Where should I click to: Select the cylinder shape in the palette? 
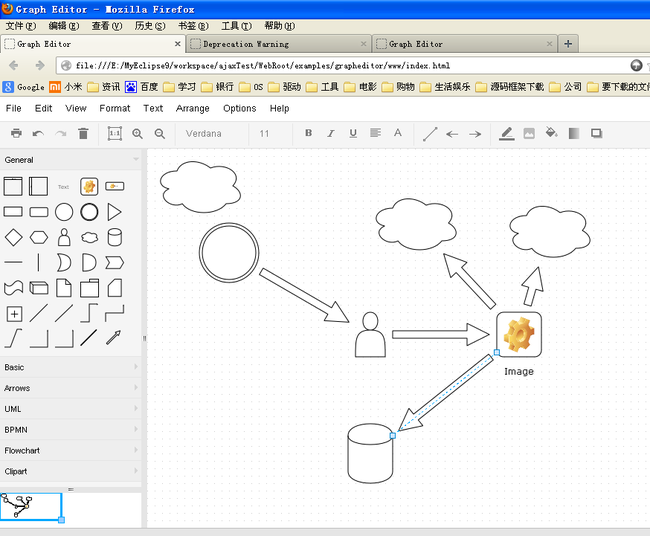(114, 238)
